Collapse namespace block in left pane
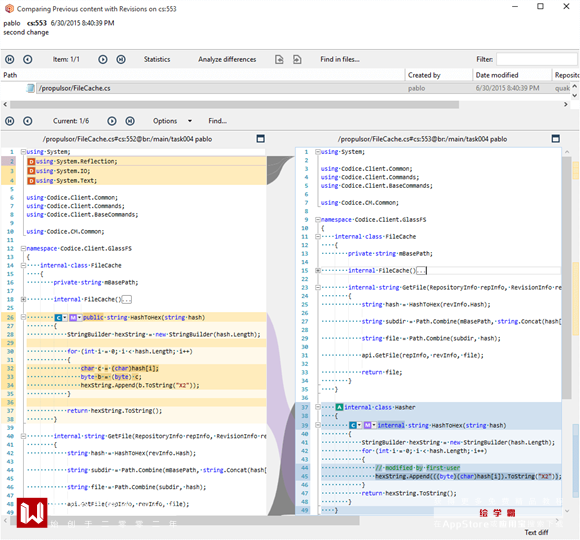This screenshot has width=580, height=540. coord(23,249)
